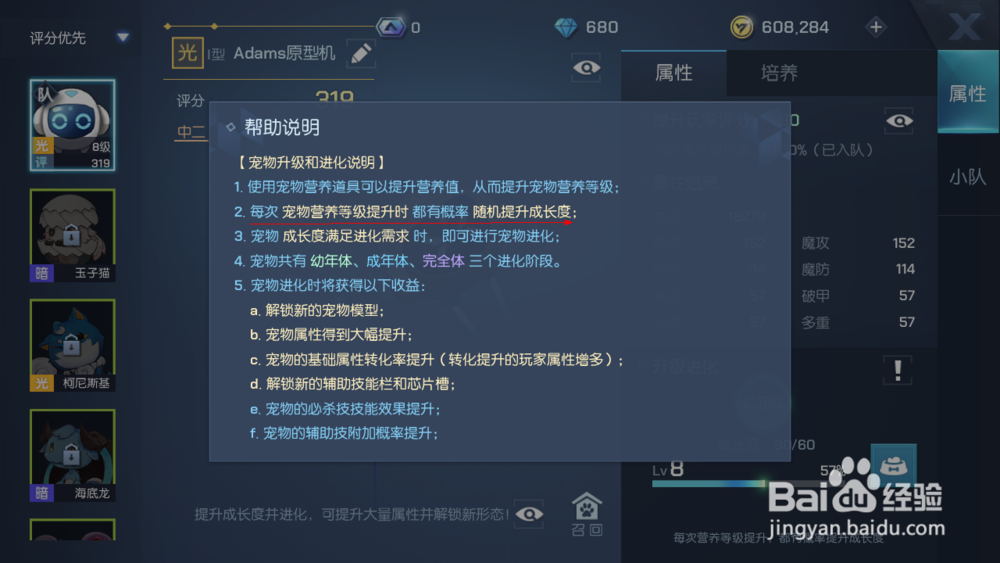The image size is (1000, 563).
Task: Select the locked 玉子猫 pet thumbnail
Action: click(72, 235)
